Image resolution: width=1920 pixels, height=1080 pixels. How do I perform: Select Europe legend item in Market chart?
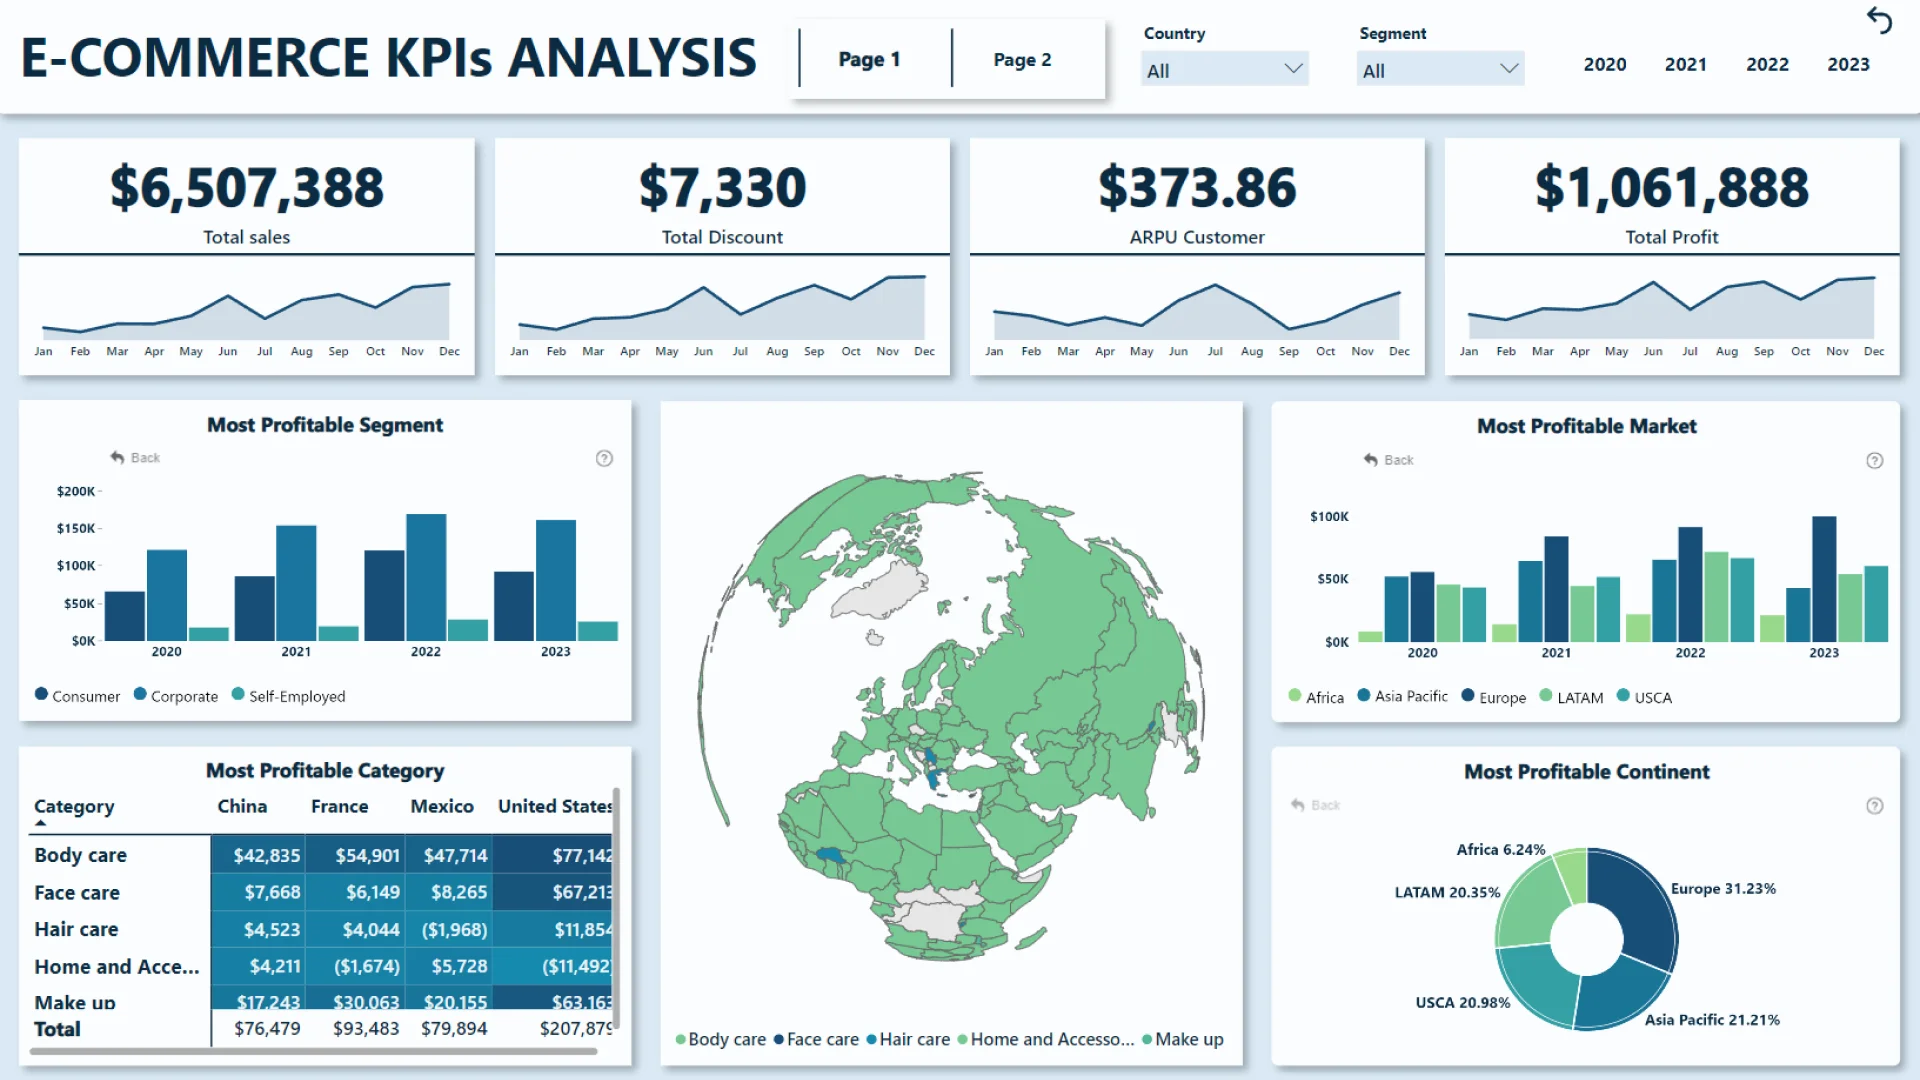[x=1493, y=697]
